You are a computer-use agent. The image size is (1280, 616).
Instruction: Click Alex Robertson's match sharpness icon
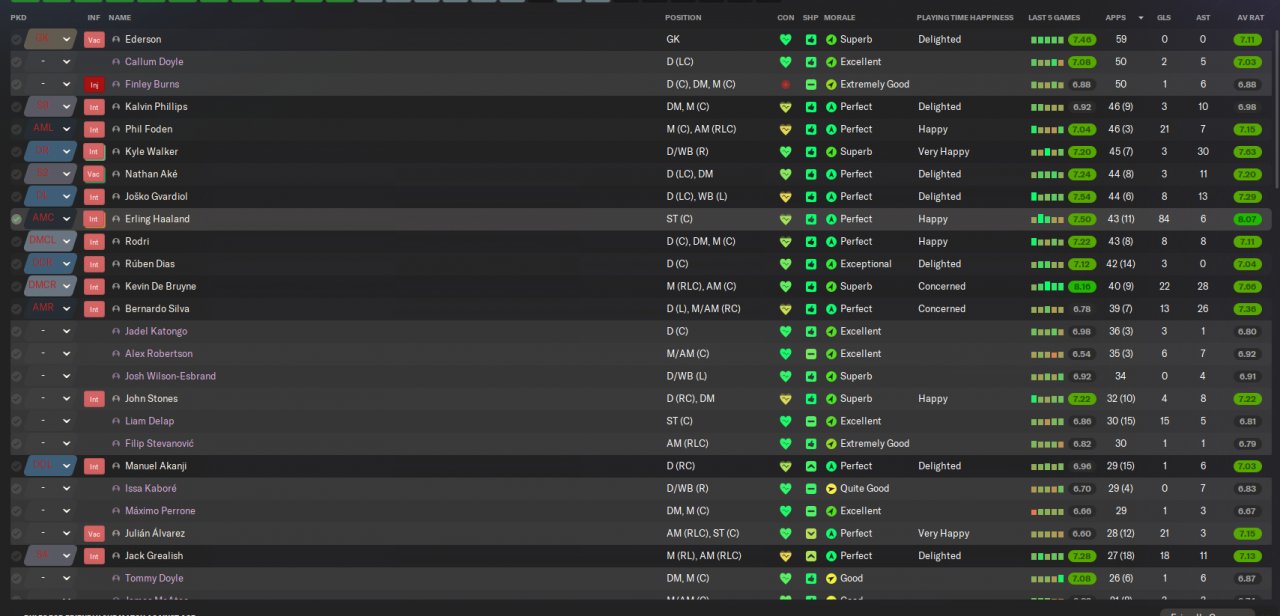(x=811, y=354)
